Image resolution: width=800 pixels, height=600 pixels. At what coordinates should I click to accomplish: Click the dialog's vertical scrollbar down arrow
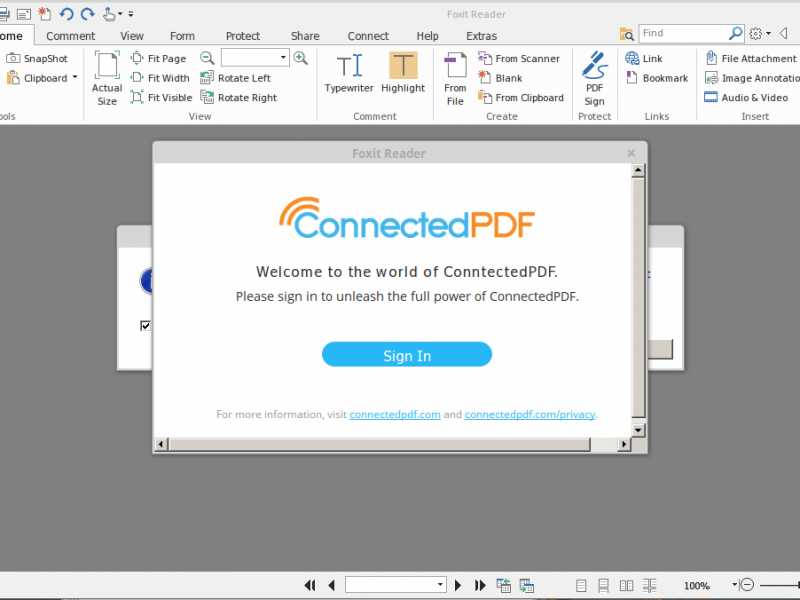click(x=638, y=430)
